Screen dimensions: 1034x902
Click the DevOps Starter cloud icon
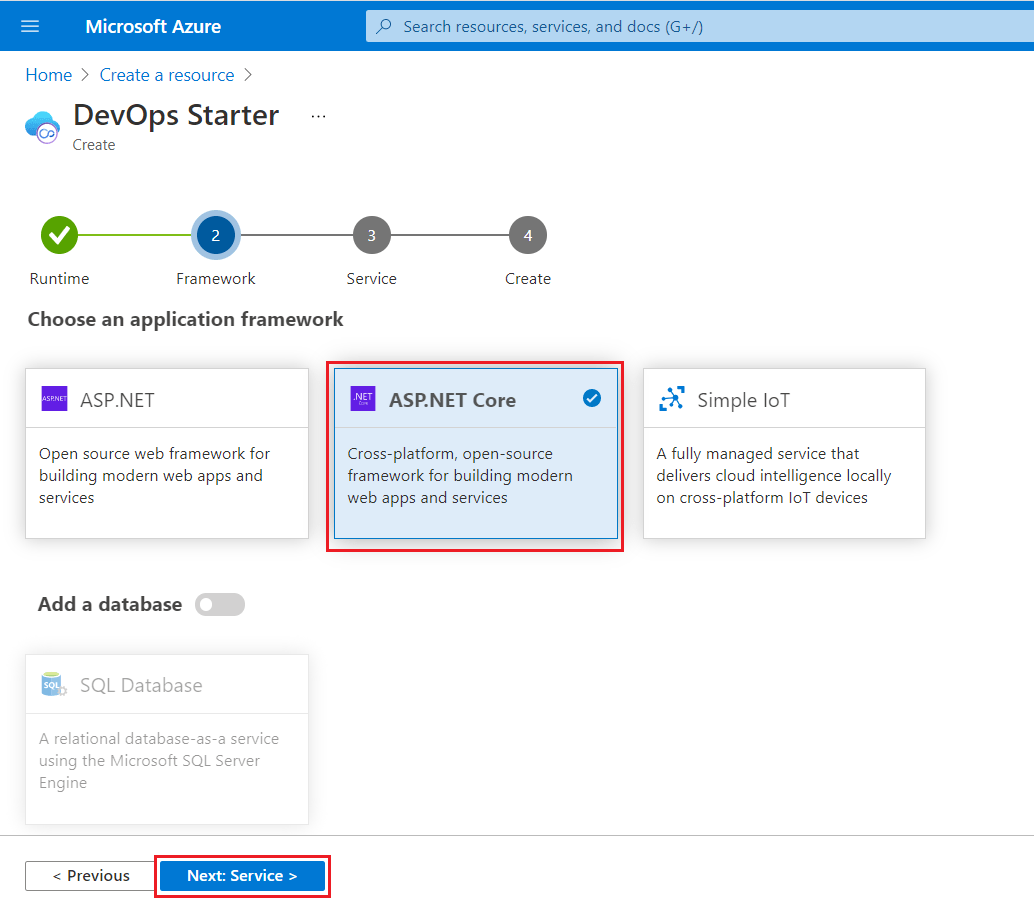pyautogui.click(x=44, y=127)
